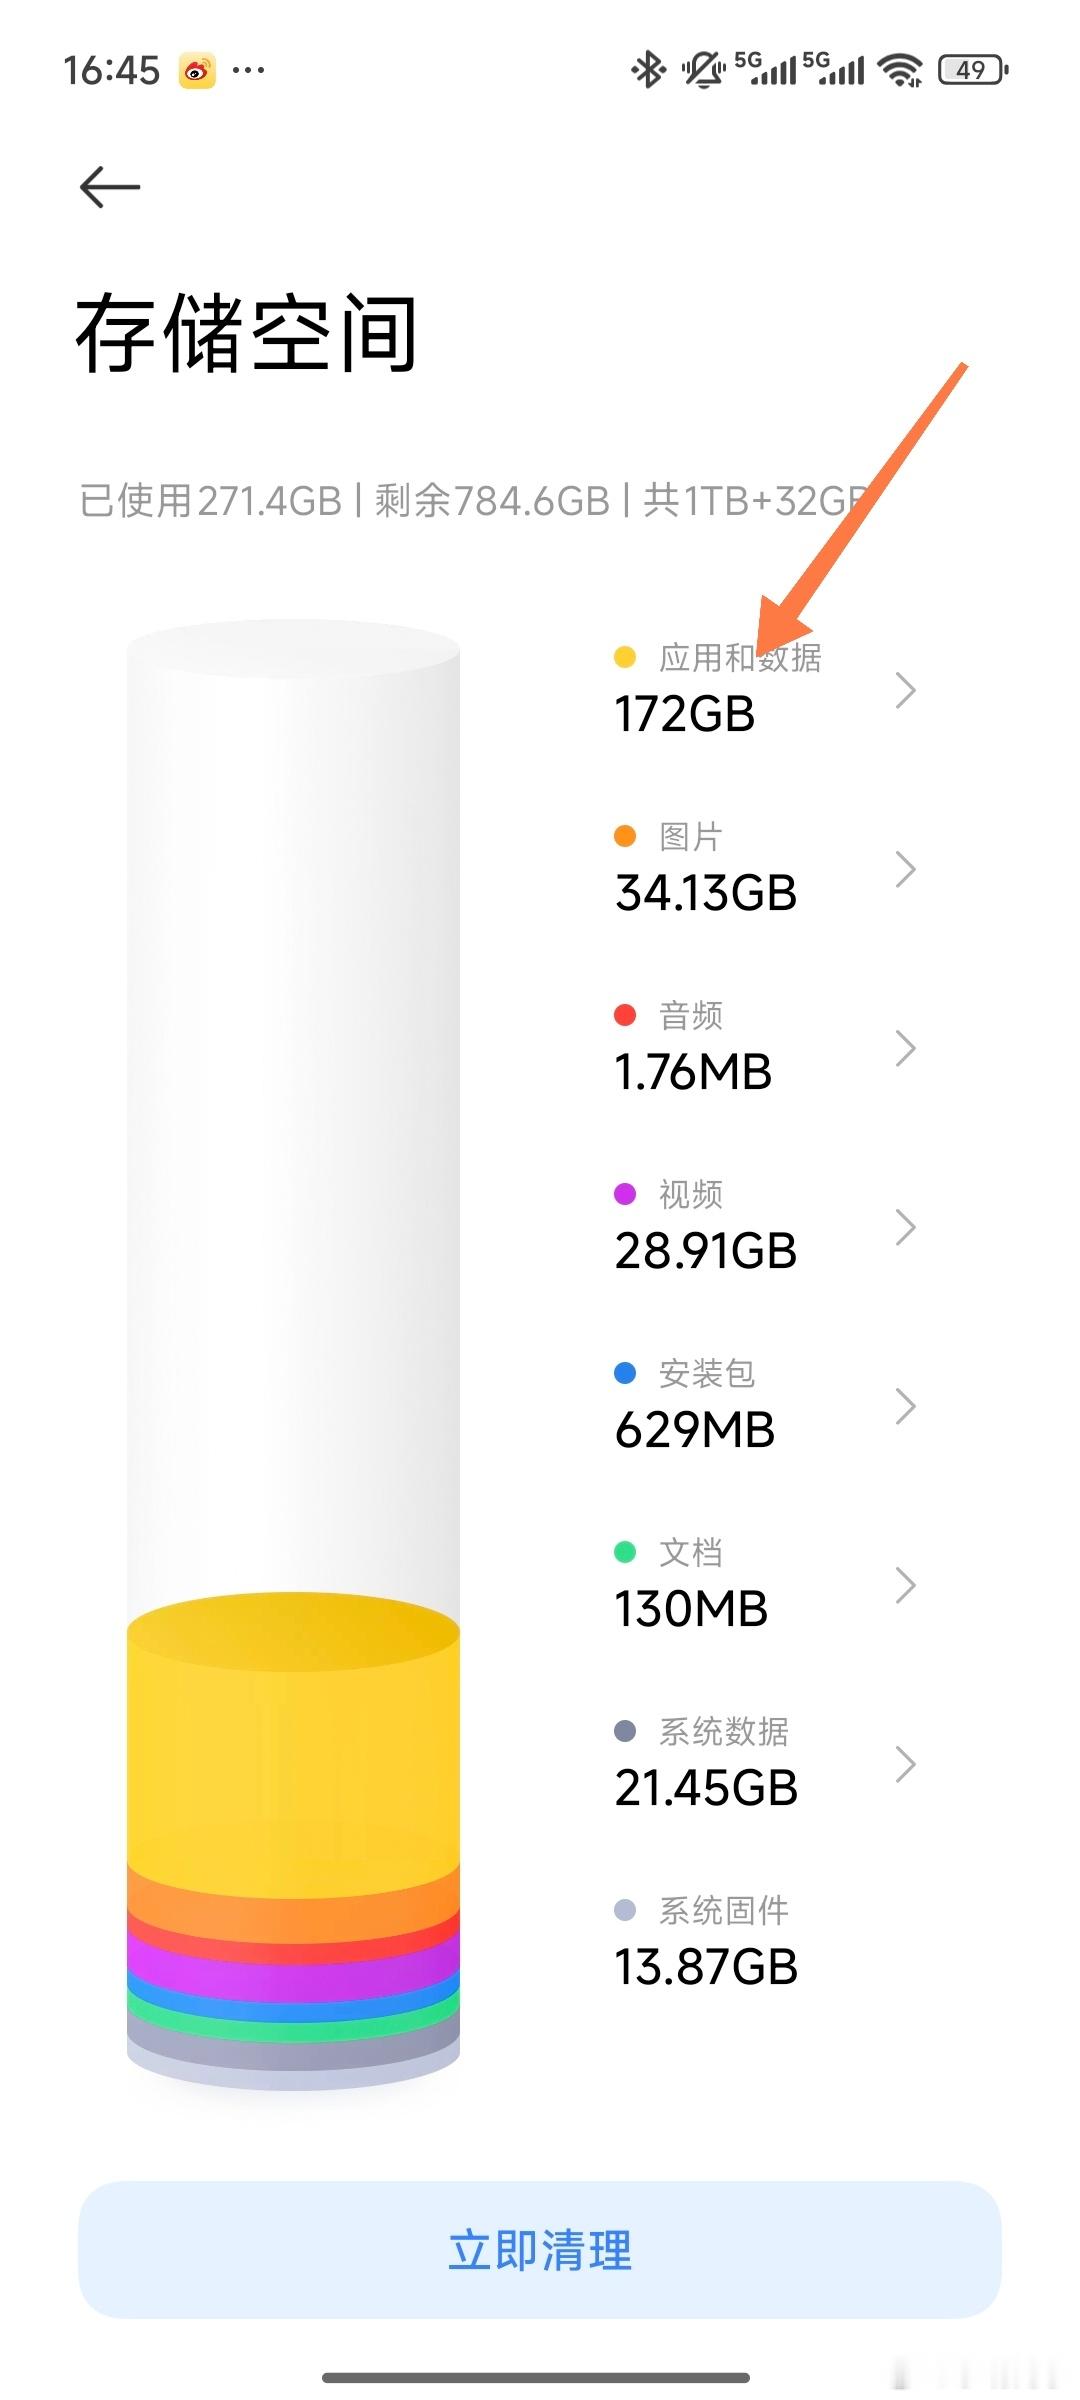Open the 视频 chevron arrow
This screenshot has height=2400, width=1080.
pos(905,1227)
